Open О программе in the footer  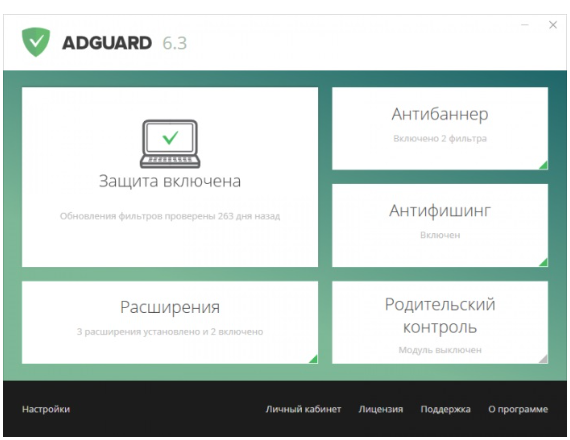[x=518, y=409]
